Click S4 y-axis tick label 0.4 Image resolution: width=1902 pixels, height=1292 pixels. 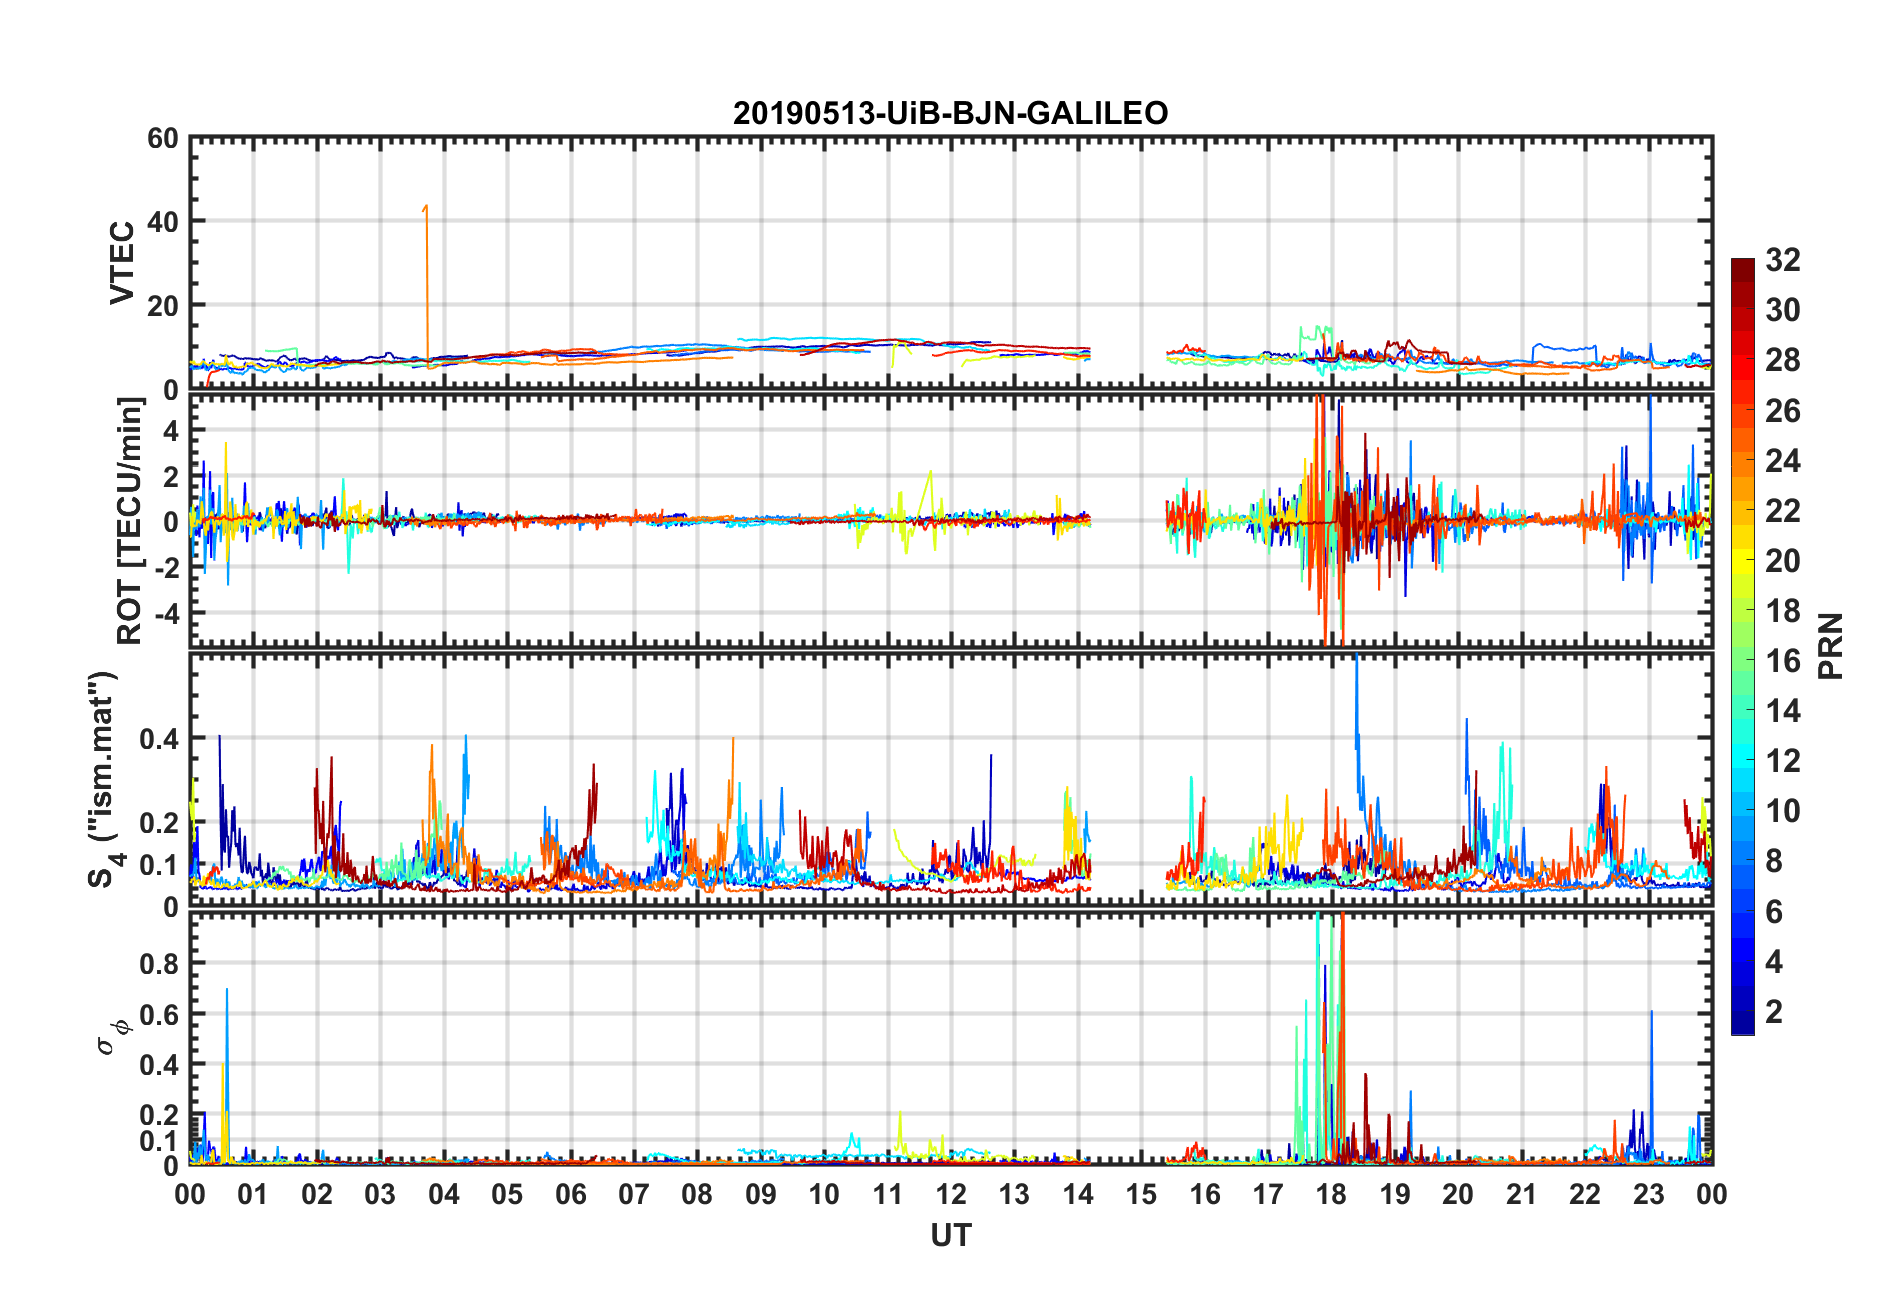[x=159, y=739]
